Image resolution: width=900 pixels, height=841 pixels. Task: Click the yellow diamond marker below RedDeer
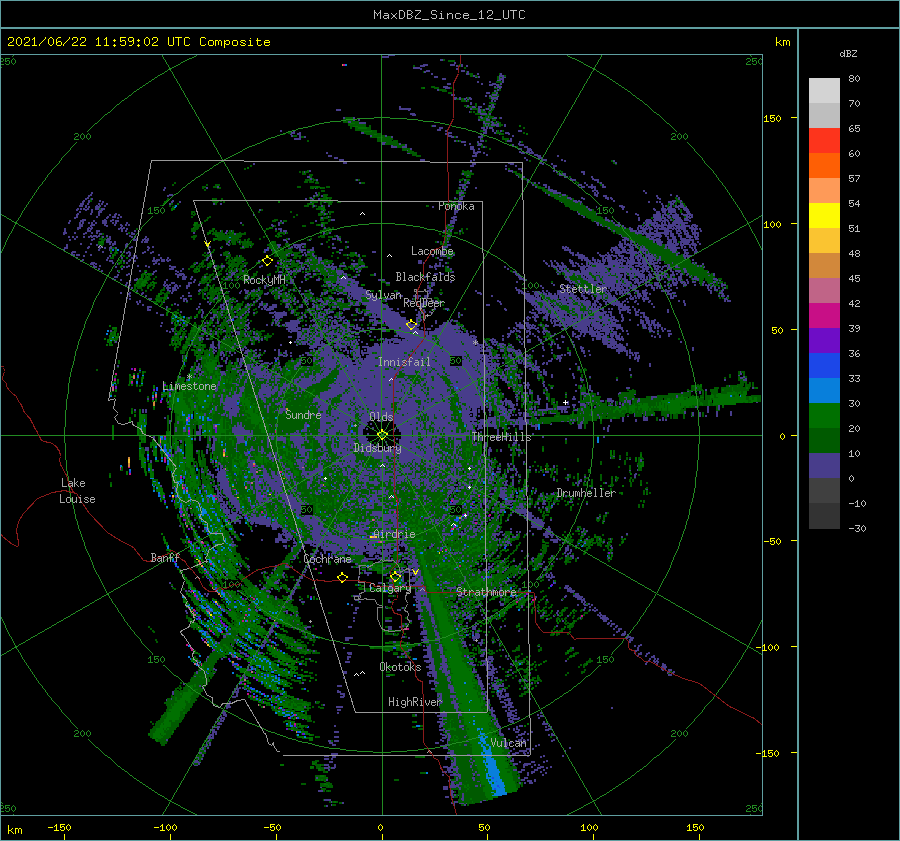point(411,325)
